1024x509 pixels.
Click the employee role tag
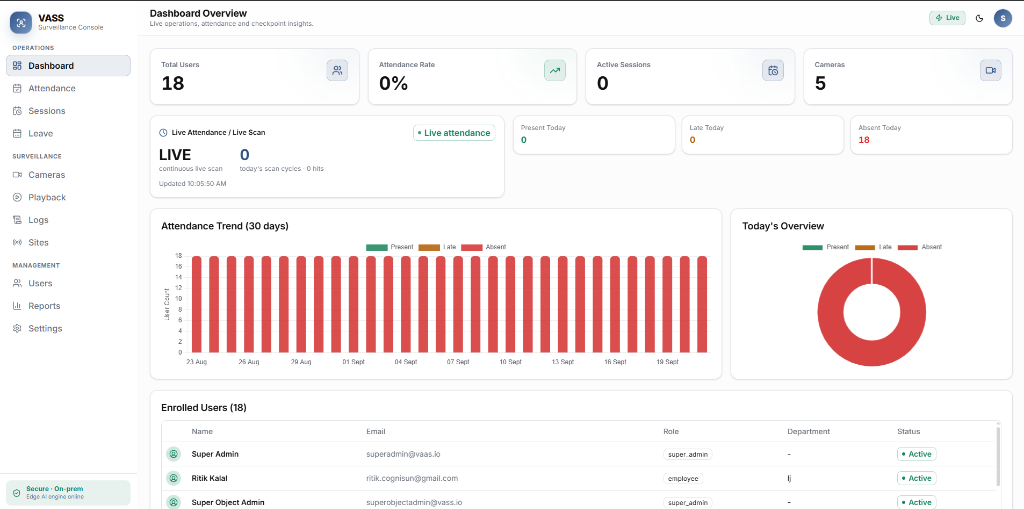pyautogui.click(x=682, y=478)
